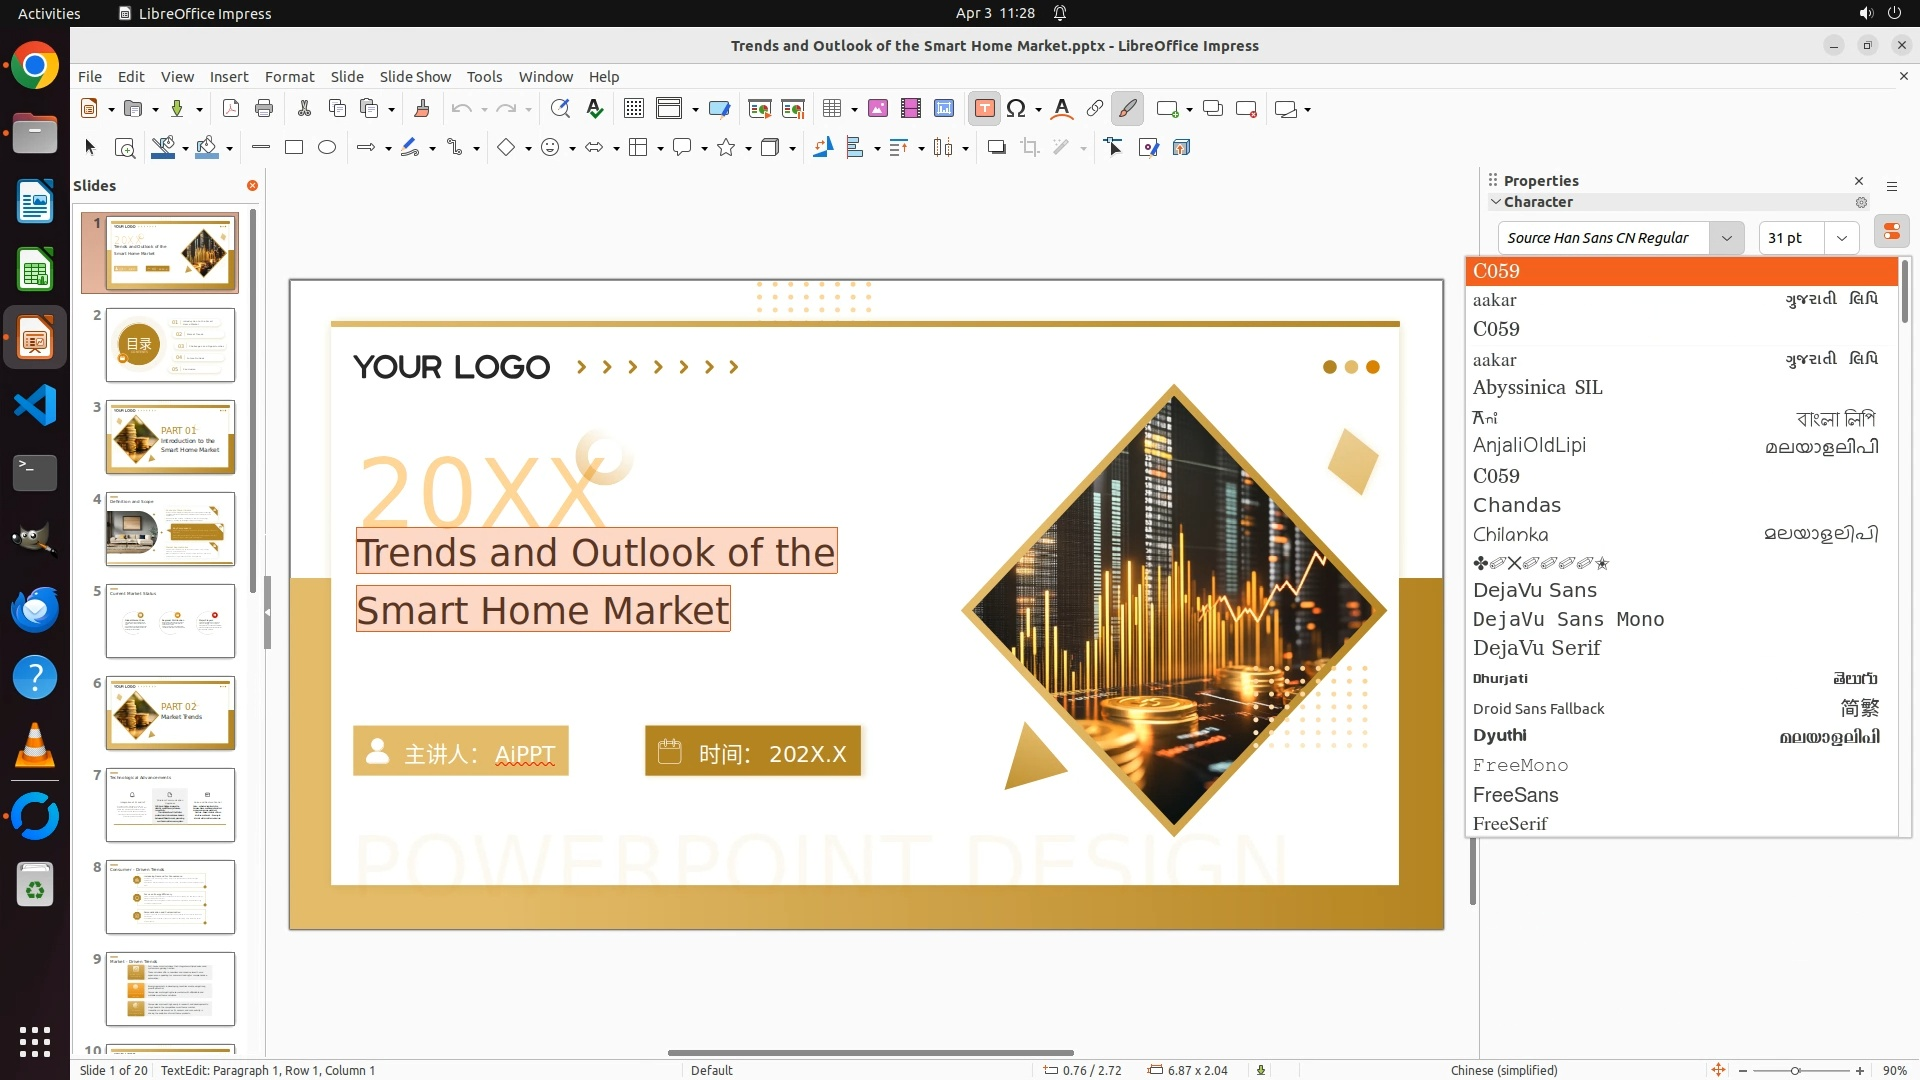
Task: Insert a special character (Omega icon)
Action: [x=1016, y=109]
